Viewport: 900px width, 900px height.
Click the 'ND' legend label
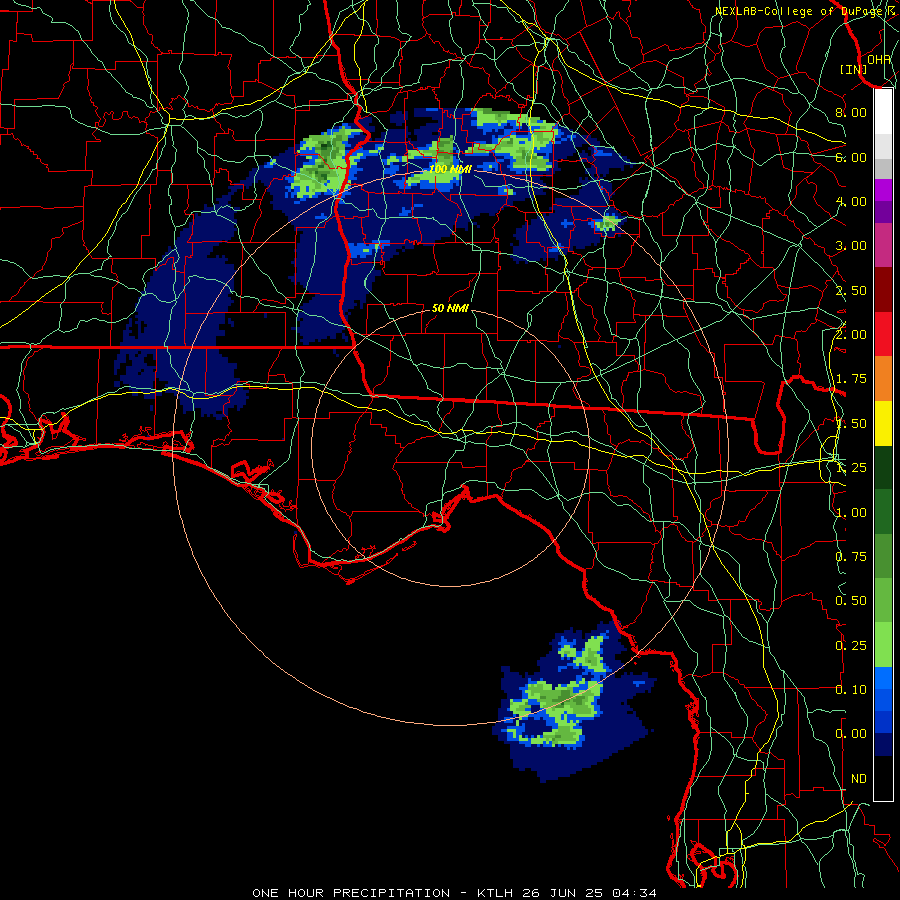pyautogui.click(x=859, y=779)
